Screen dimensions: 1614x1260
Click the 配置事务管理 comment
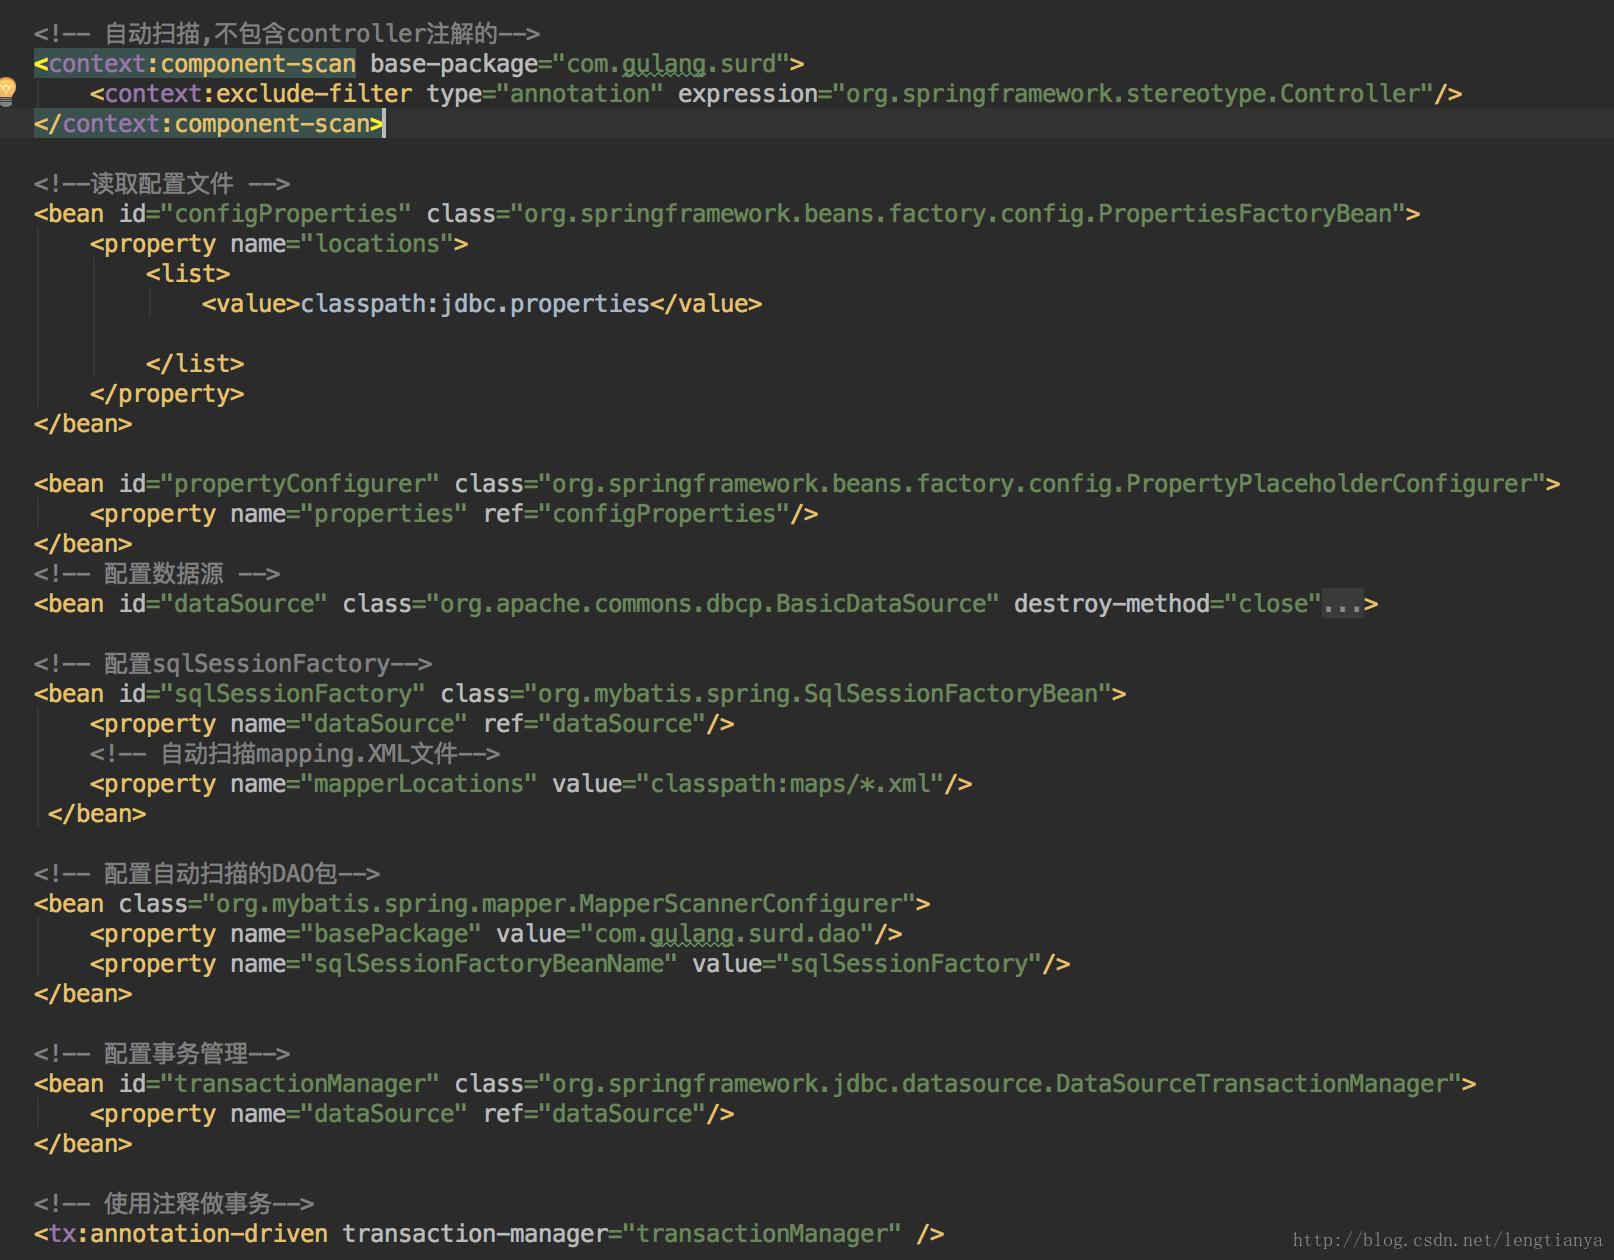click(x=162, y=1054)
